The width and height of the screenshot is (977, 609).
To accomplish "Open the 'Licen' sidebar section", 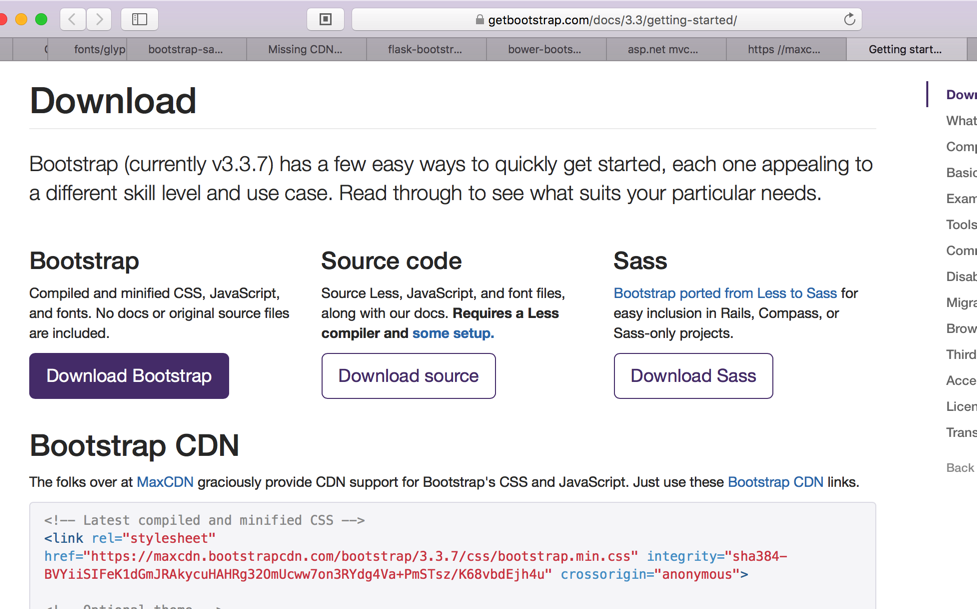I will [x=961, y=406].
